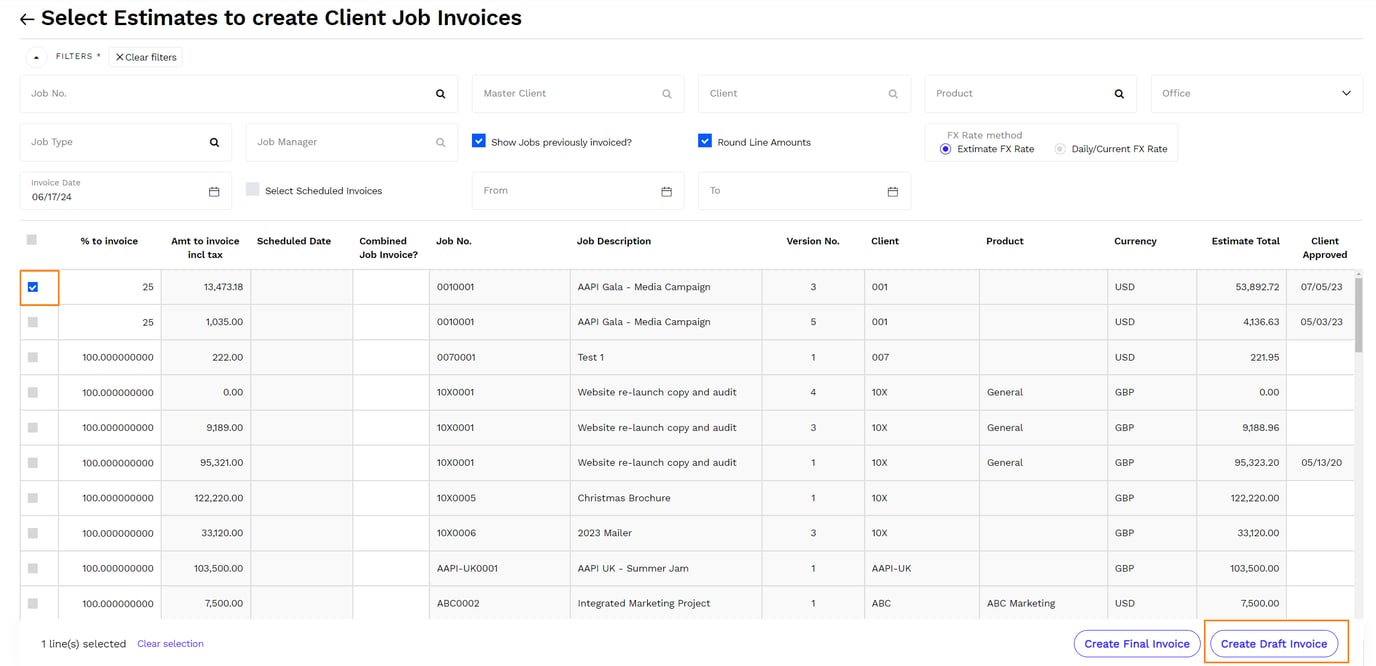Select the Daily/Current FX Rate option
Image resolution: width=1376 pixels, height=666 pixels.
click(x=1060, y=149)
